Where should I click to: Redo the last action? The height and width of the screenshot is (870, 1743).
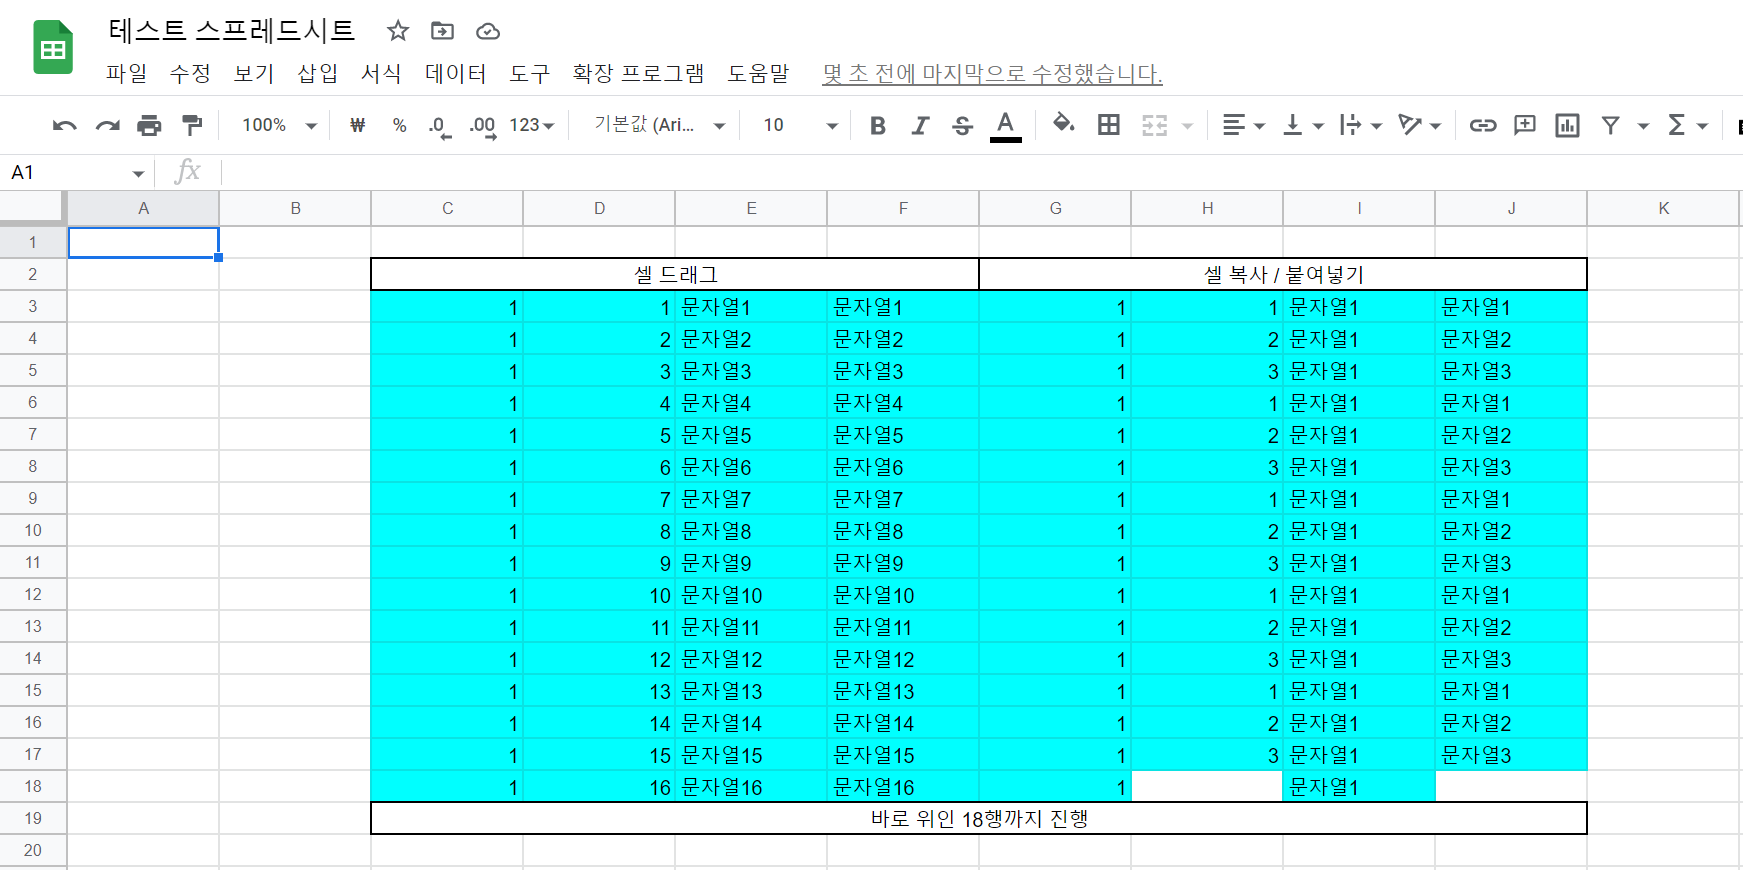point(107,125)
